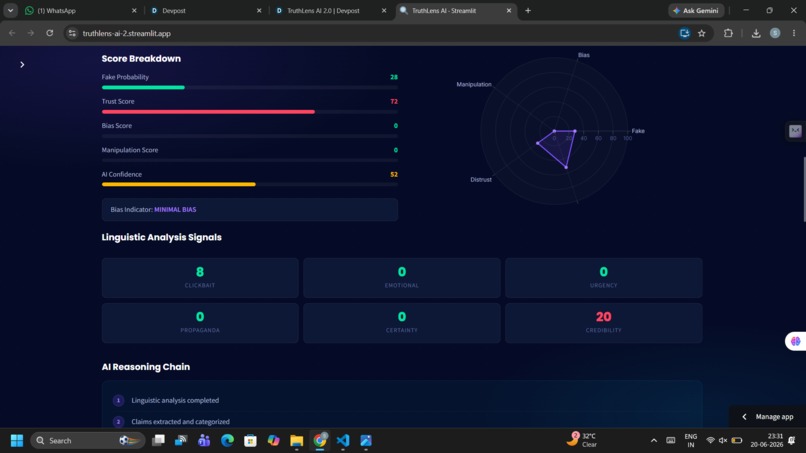Open the pink brain extension bubble

(795, 341)
